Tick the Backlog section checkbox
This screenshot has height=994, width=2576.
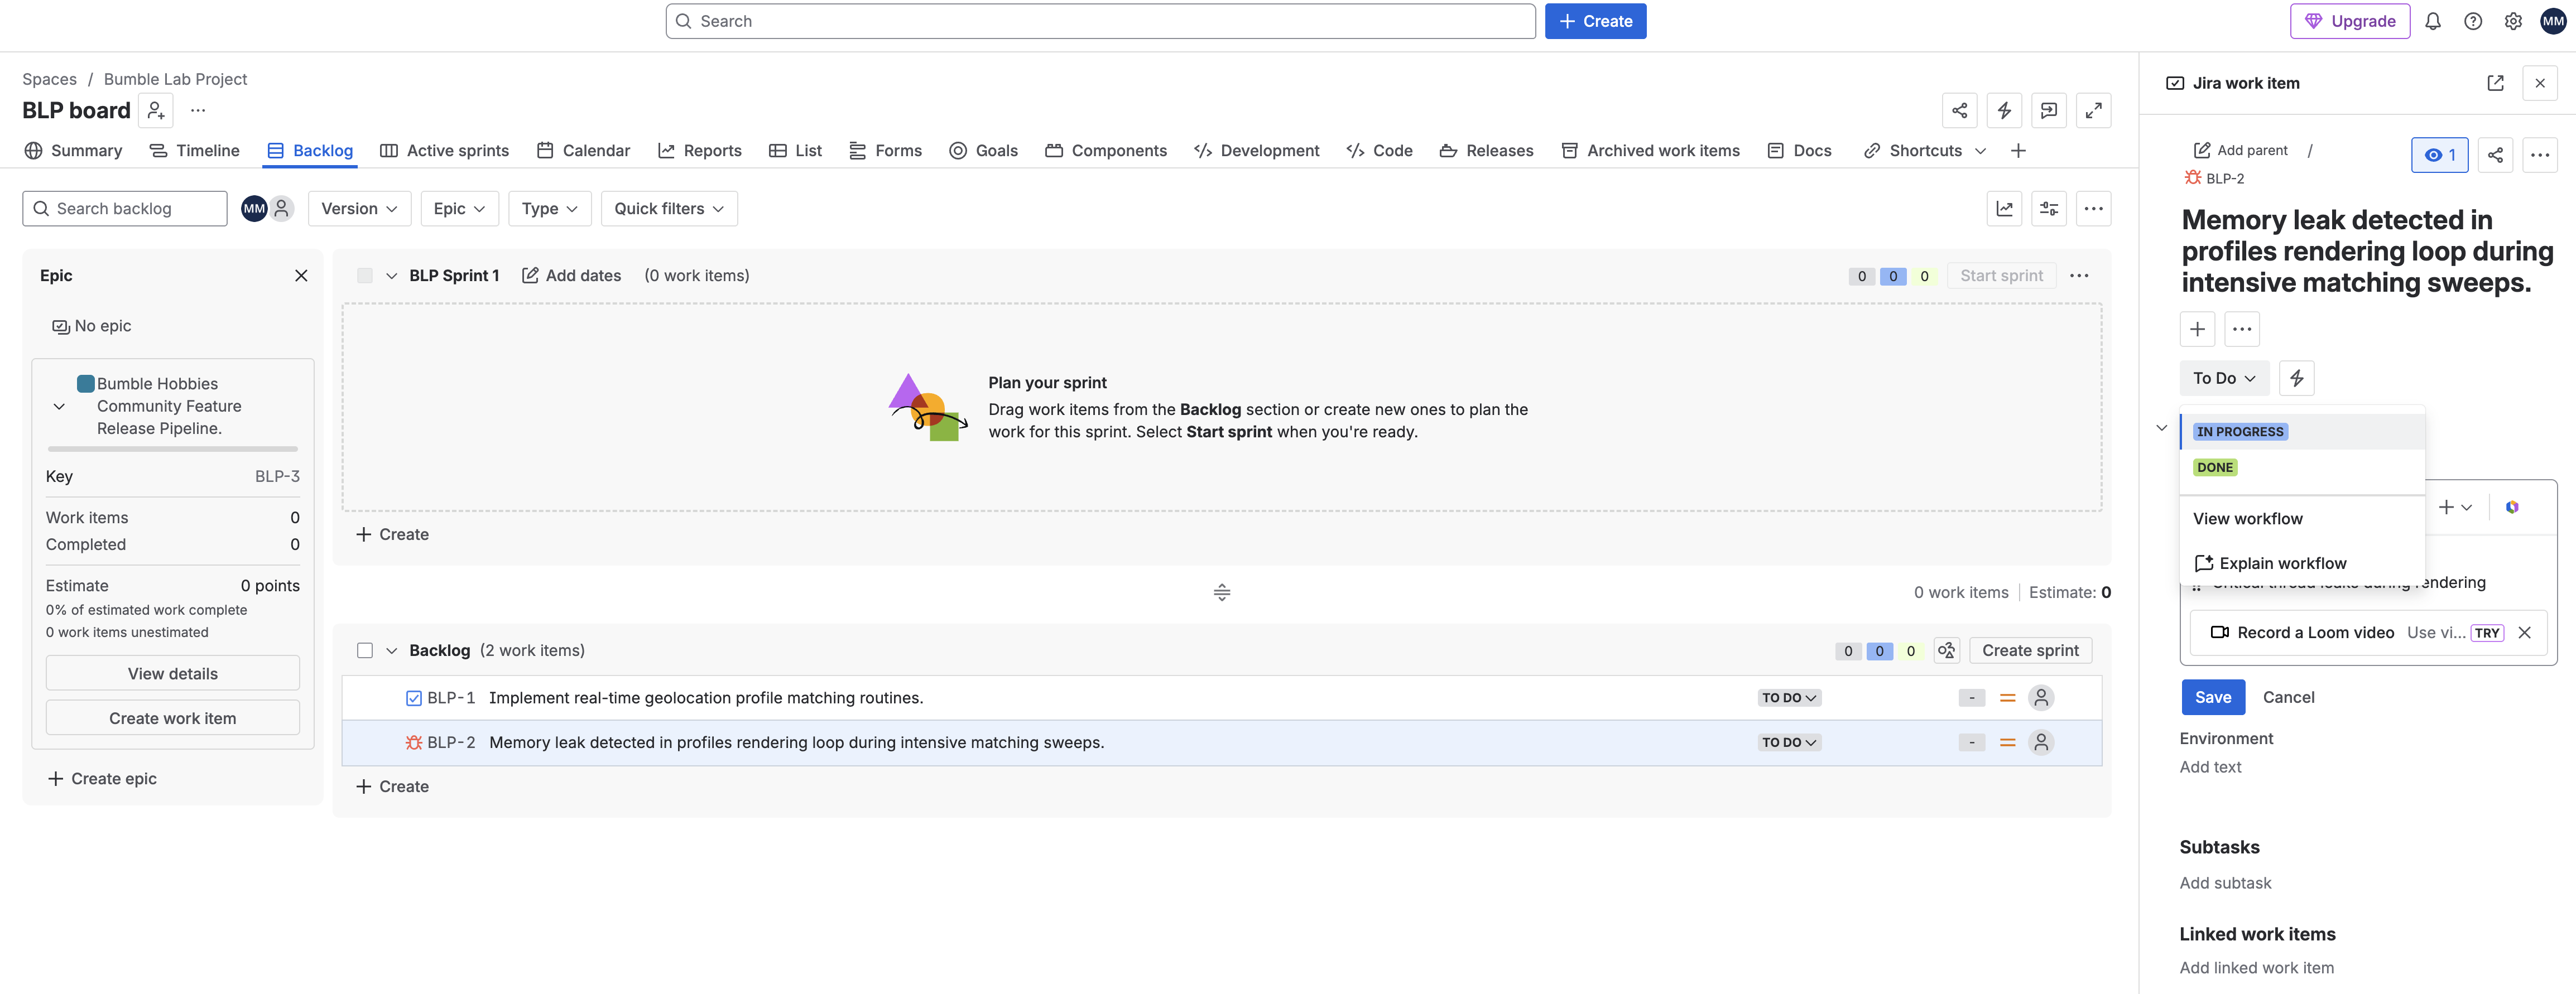365,651
